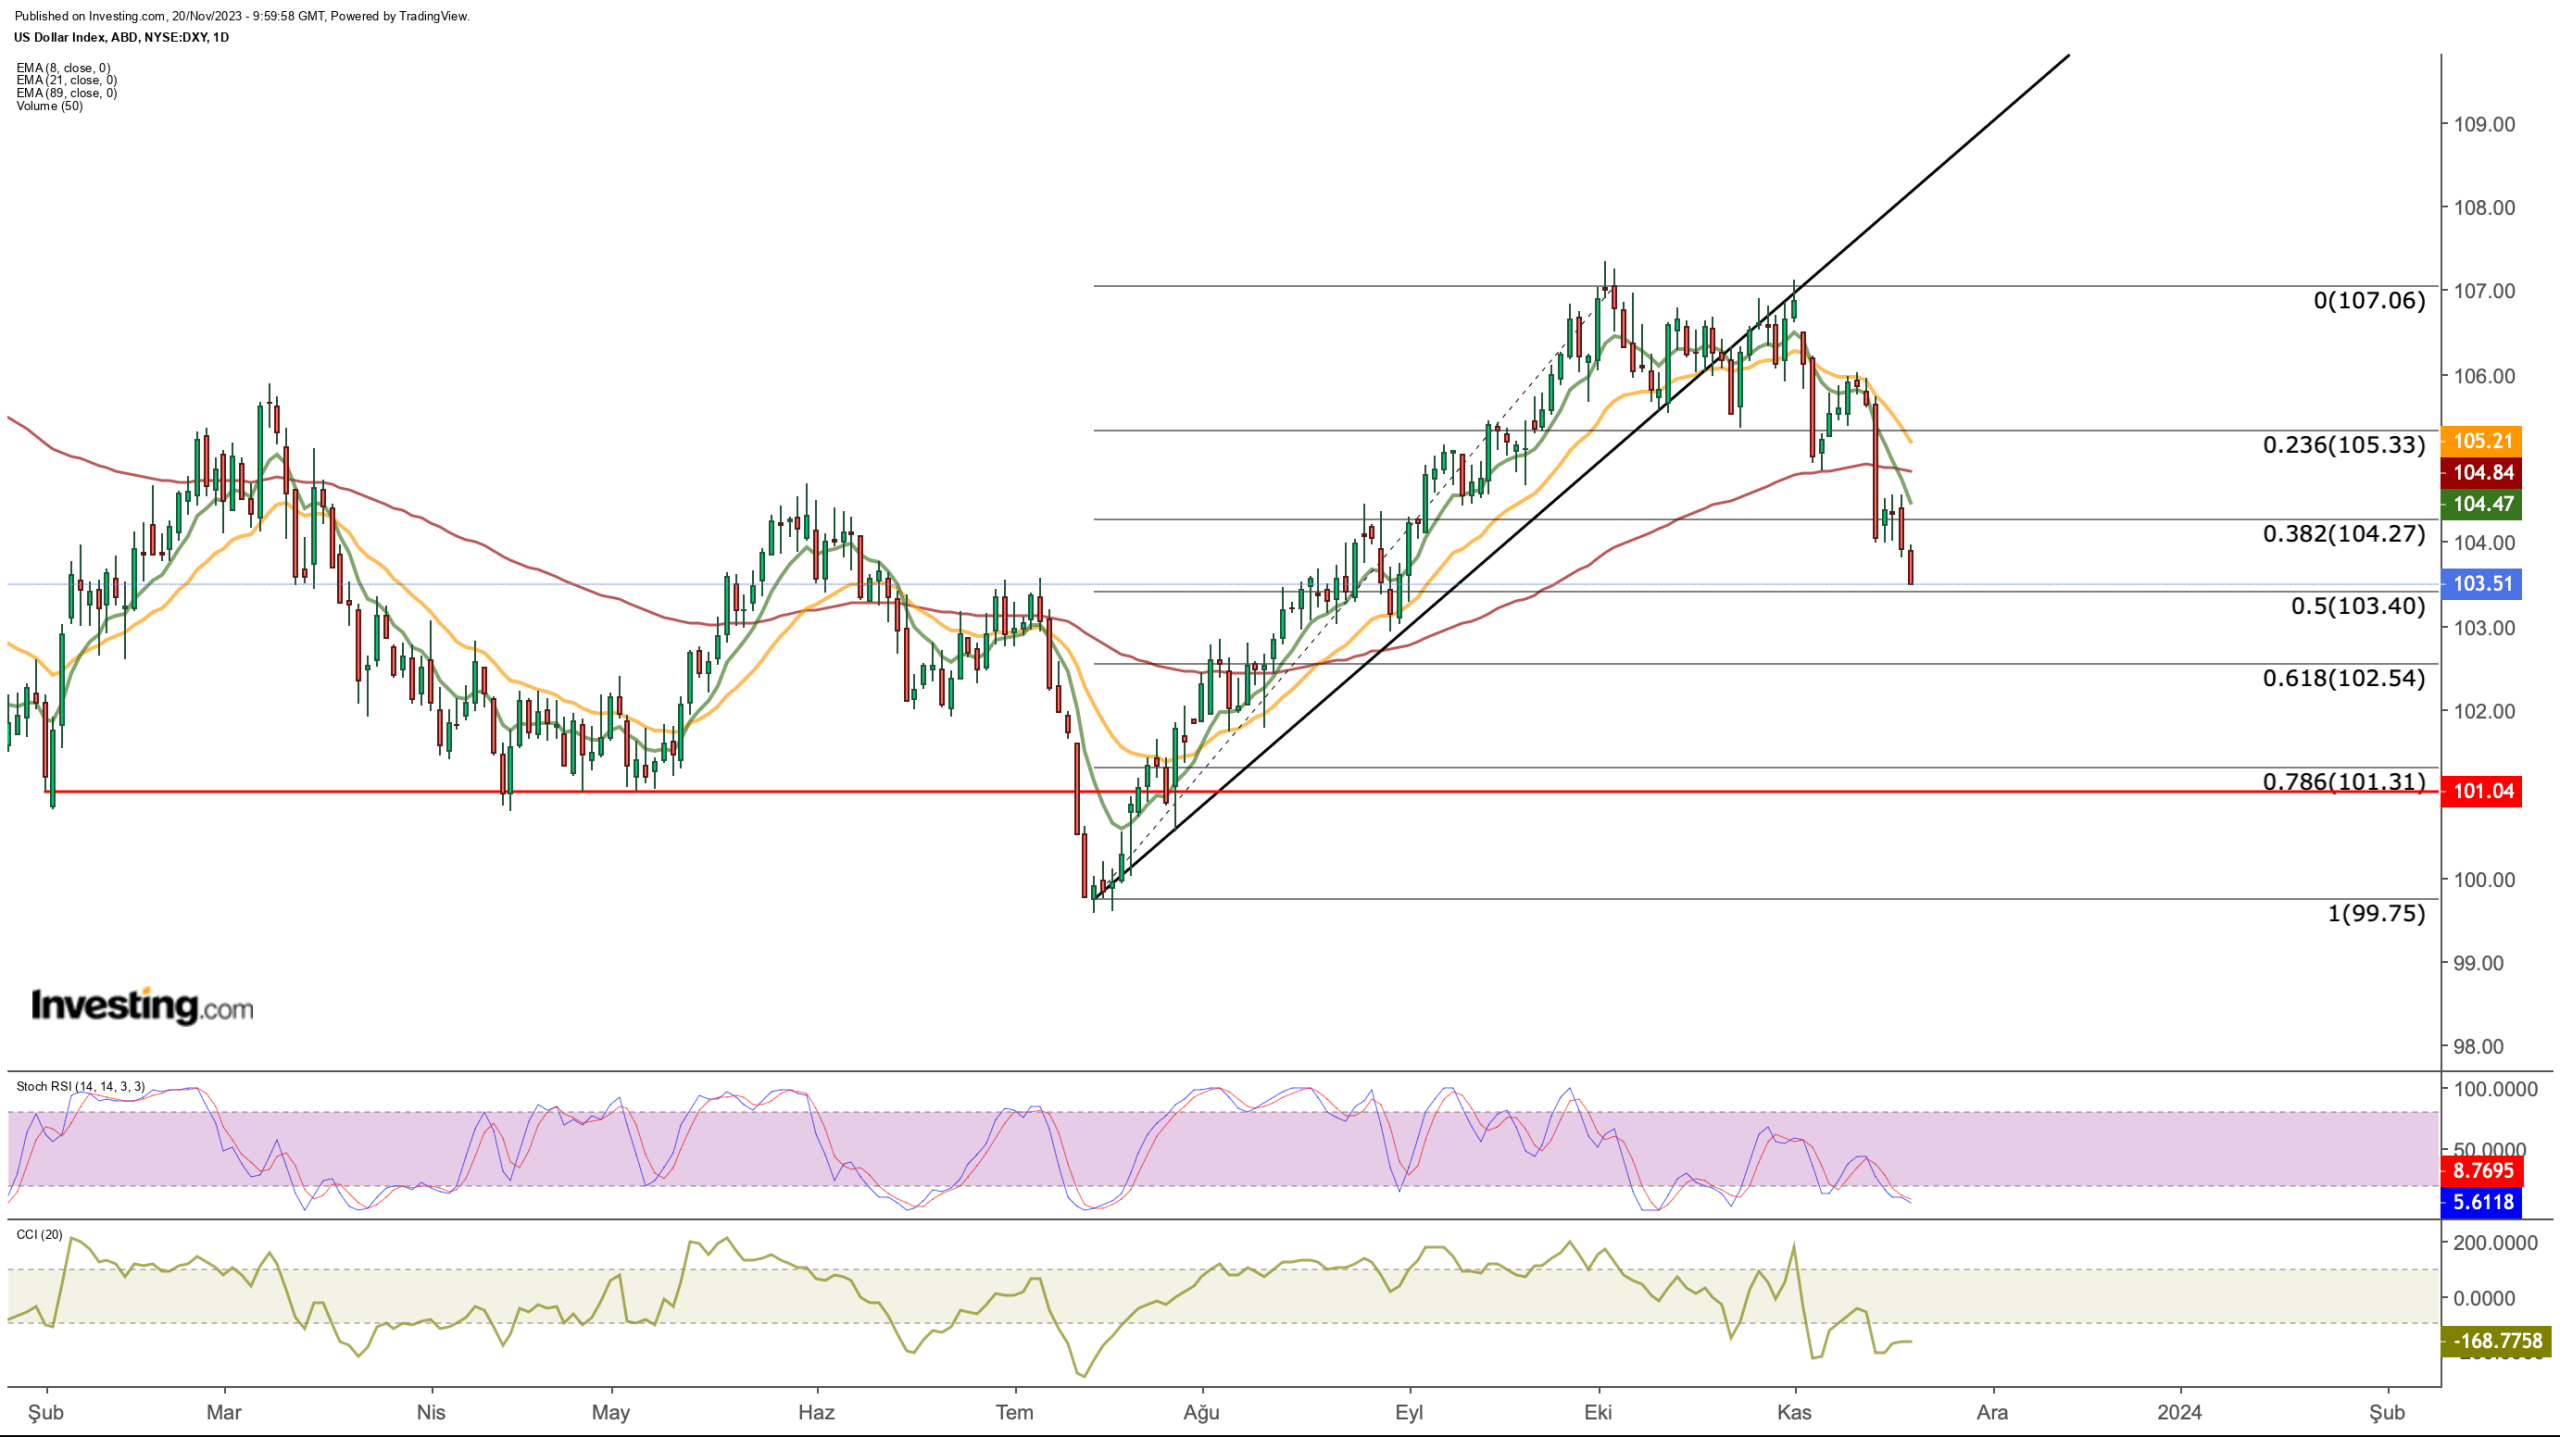Click the US Dollar Index chart title
Screen dimensions: 2560x1437
[121, 37]
